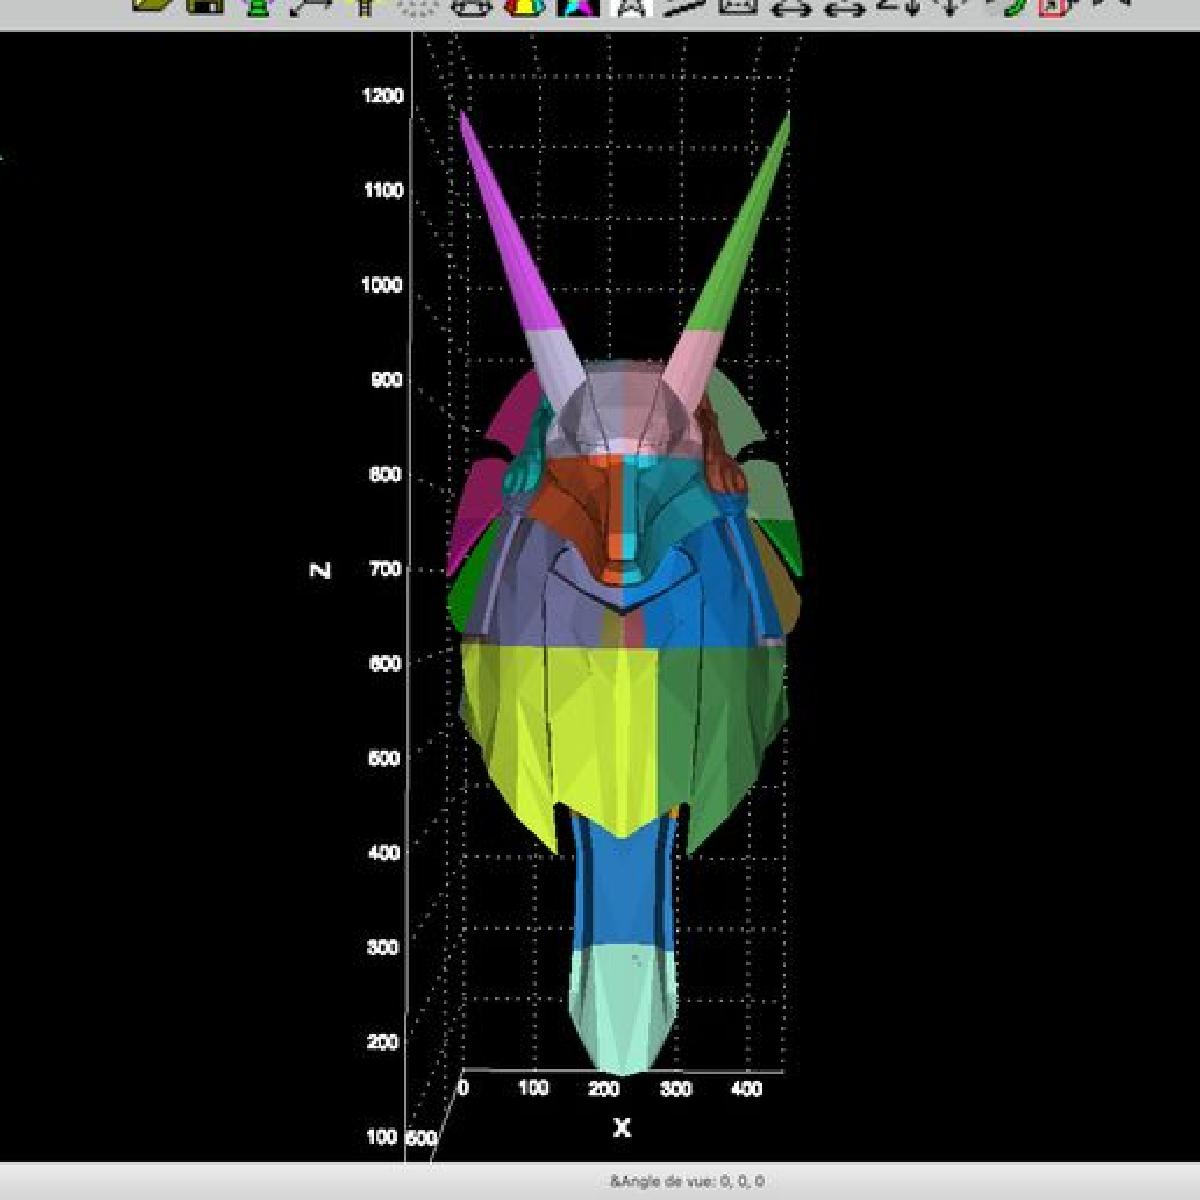
Task: Click the magenta and cyan X icon
Action: tap(578, 7)
